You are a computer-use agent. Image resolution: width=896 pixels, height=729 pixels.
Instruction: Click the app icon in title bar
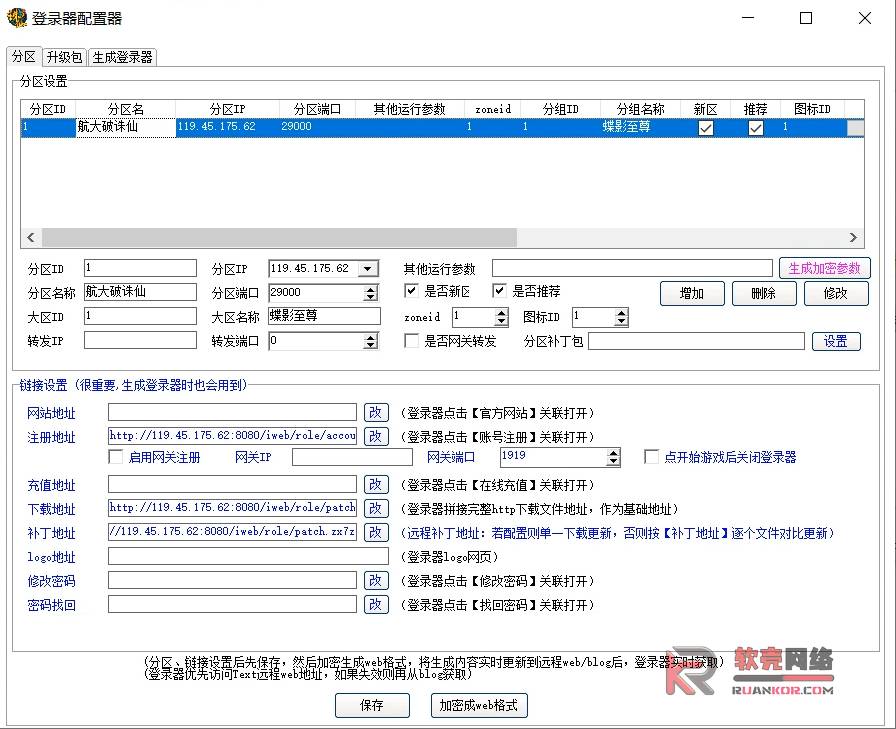(x=17, y=18)
